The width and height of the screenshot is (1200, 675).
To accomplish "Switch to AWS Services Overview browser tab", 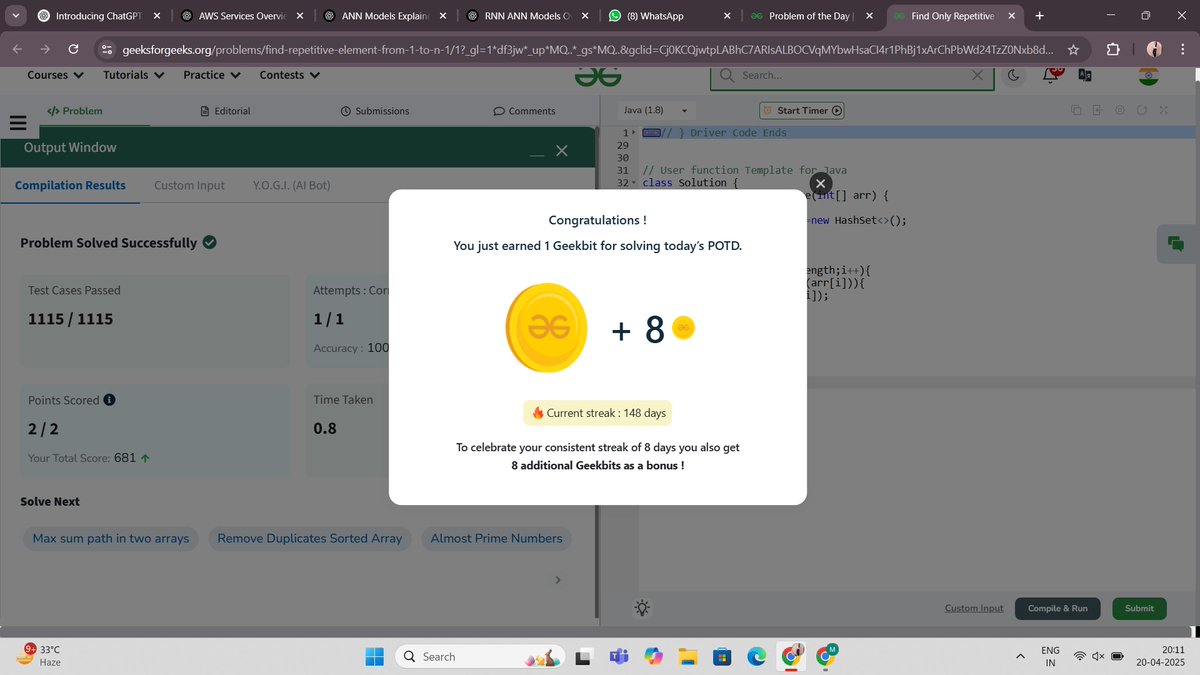I will click(243, 16).
